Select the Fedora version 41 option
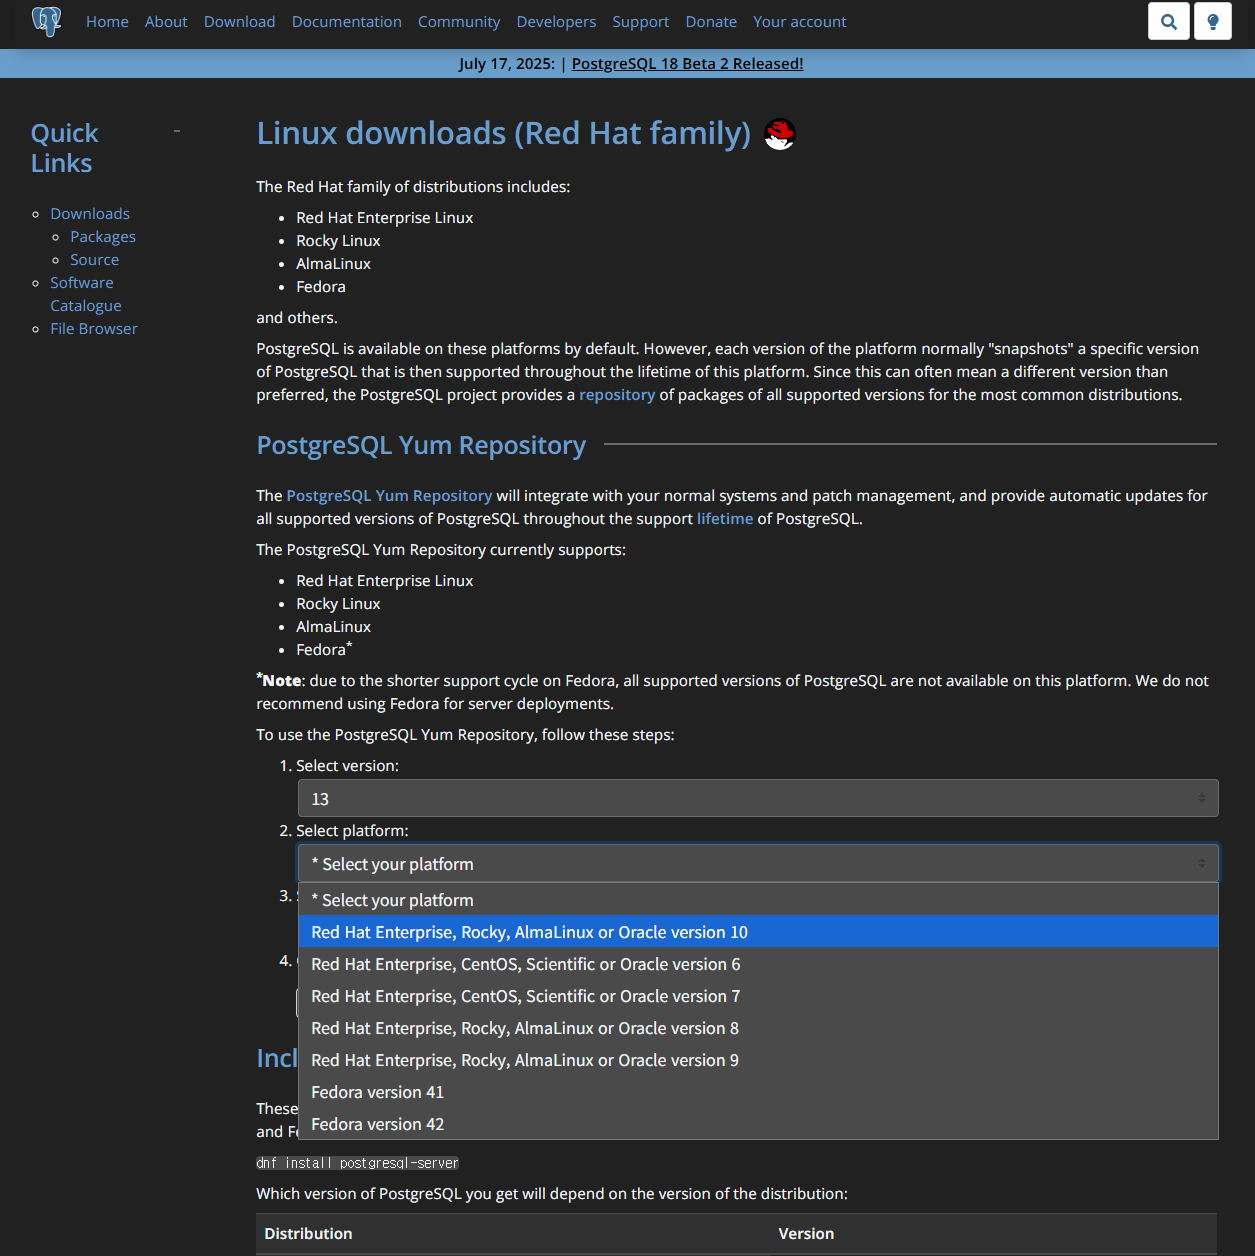This screenshot has width=1255, height=1256. pos(758,1092)
